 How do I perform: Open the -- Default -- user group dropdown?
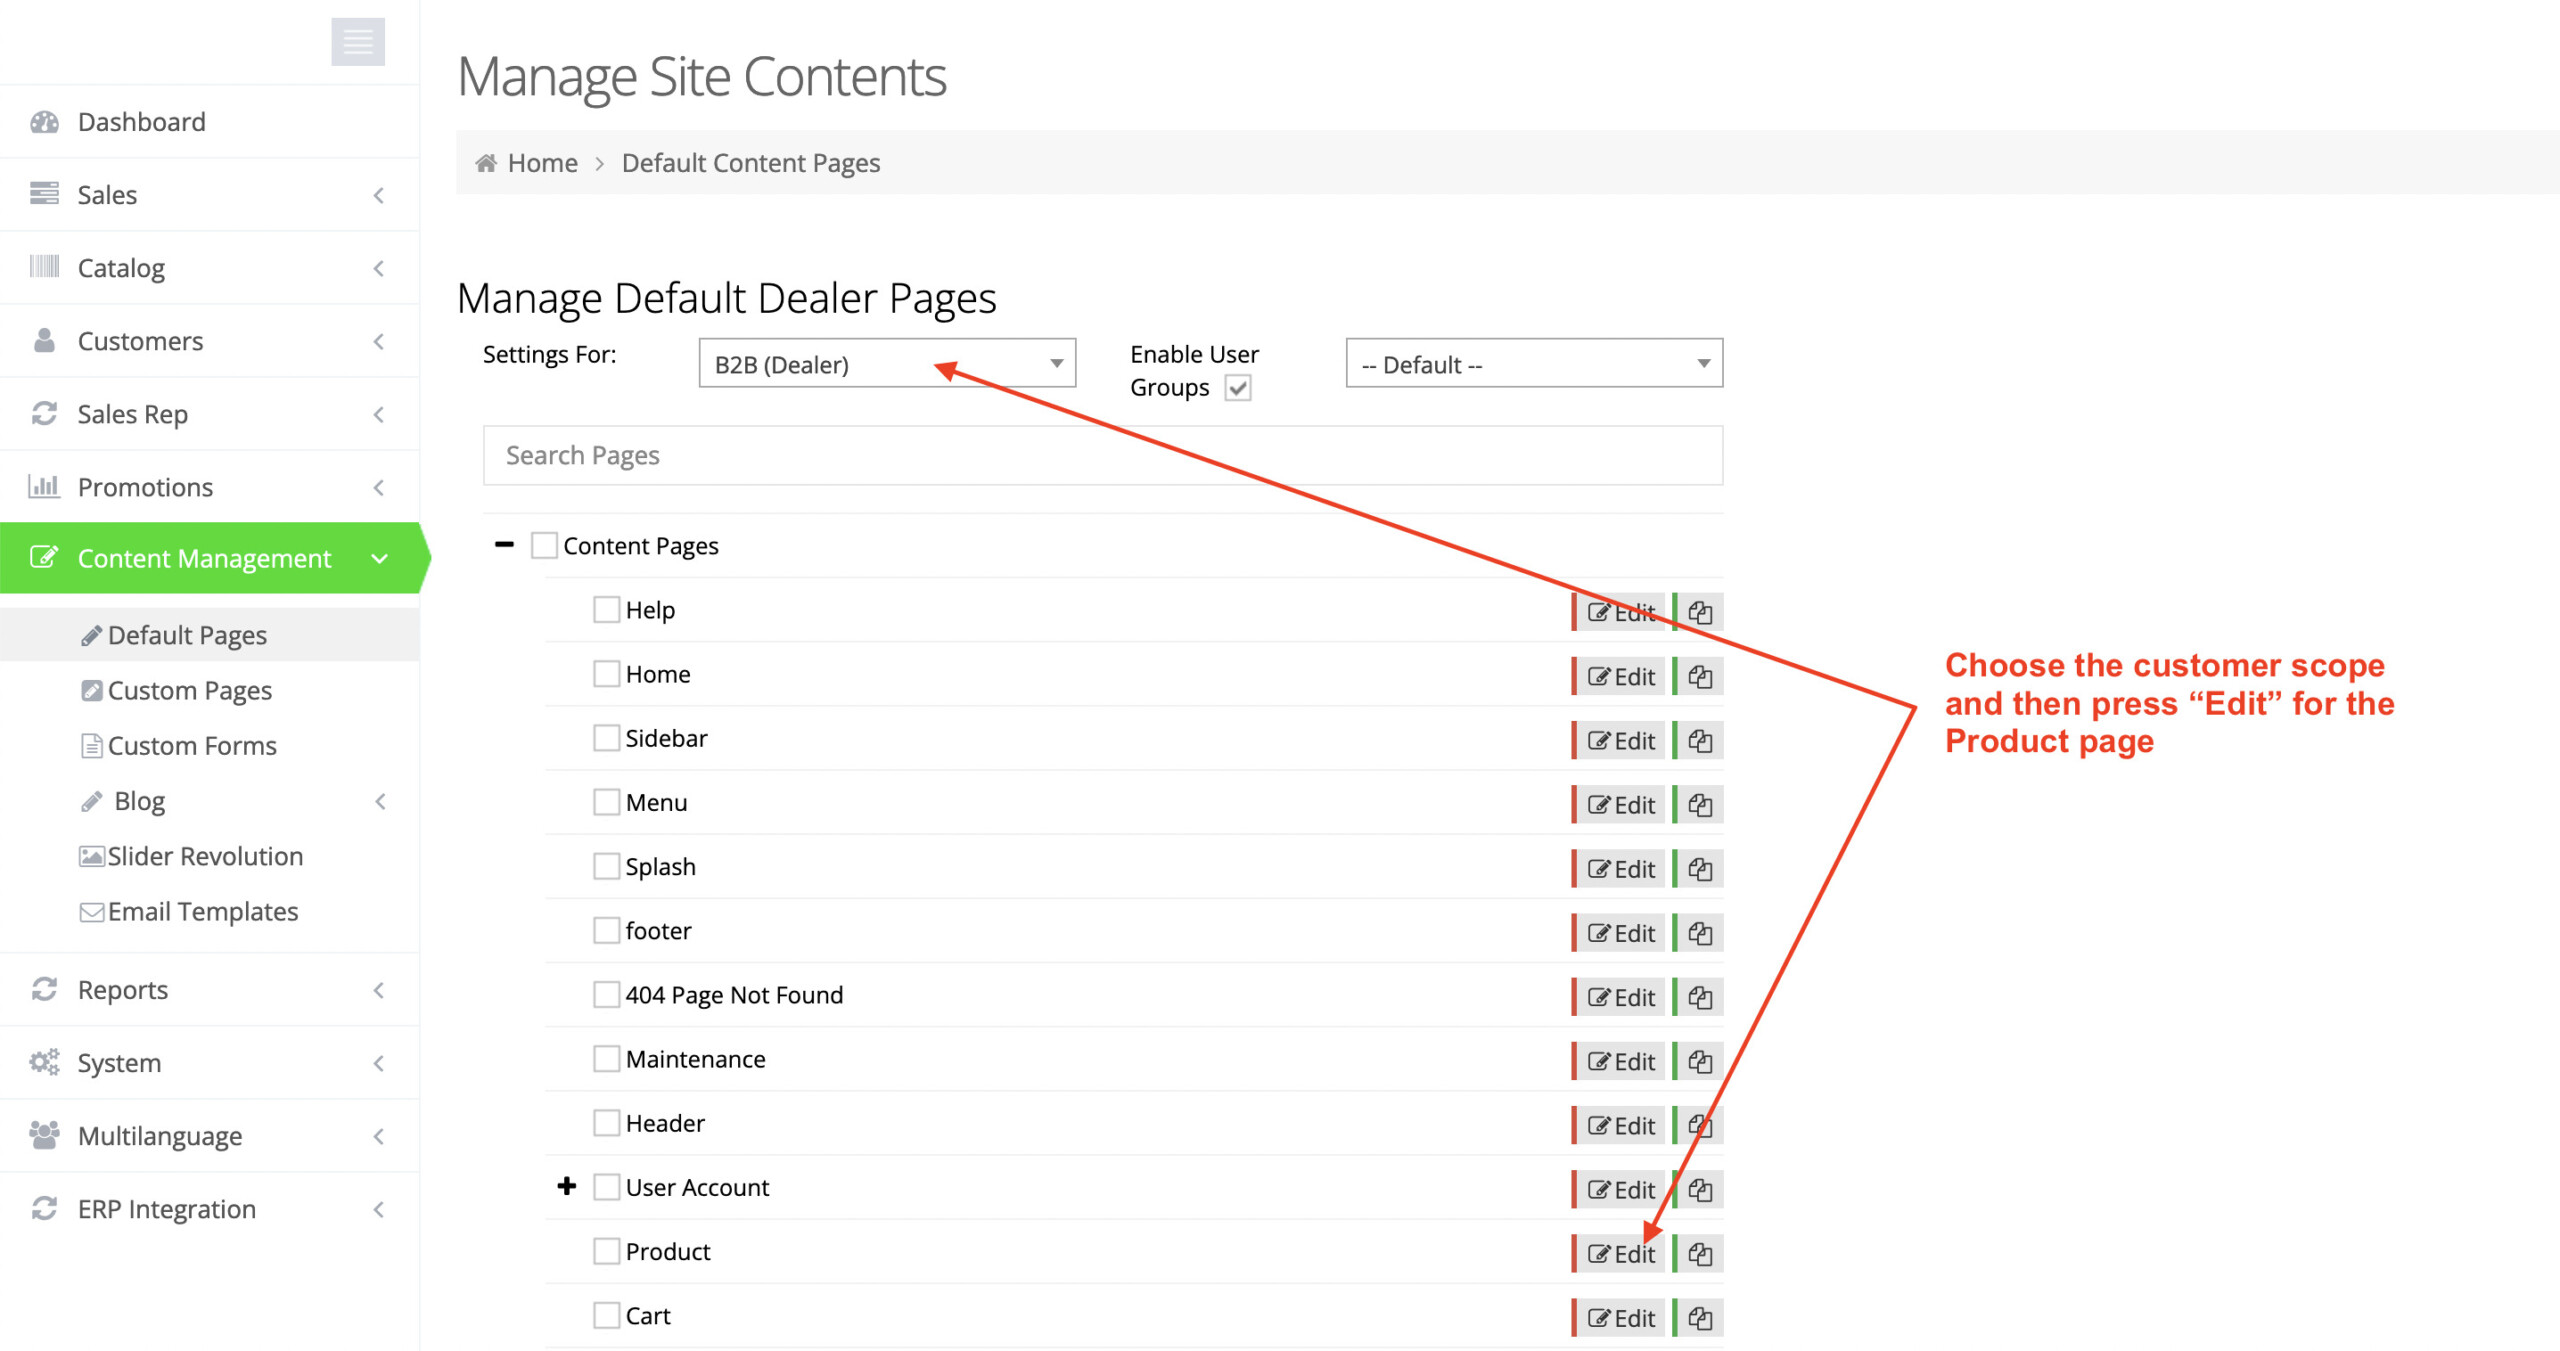point(1534,363)
